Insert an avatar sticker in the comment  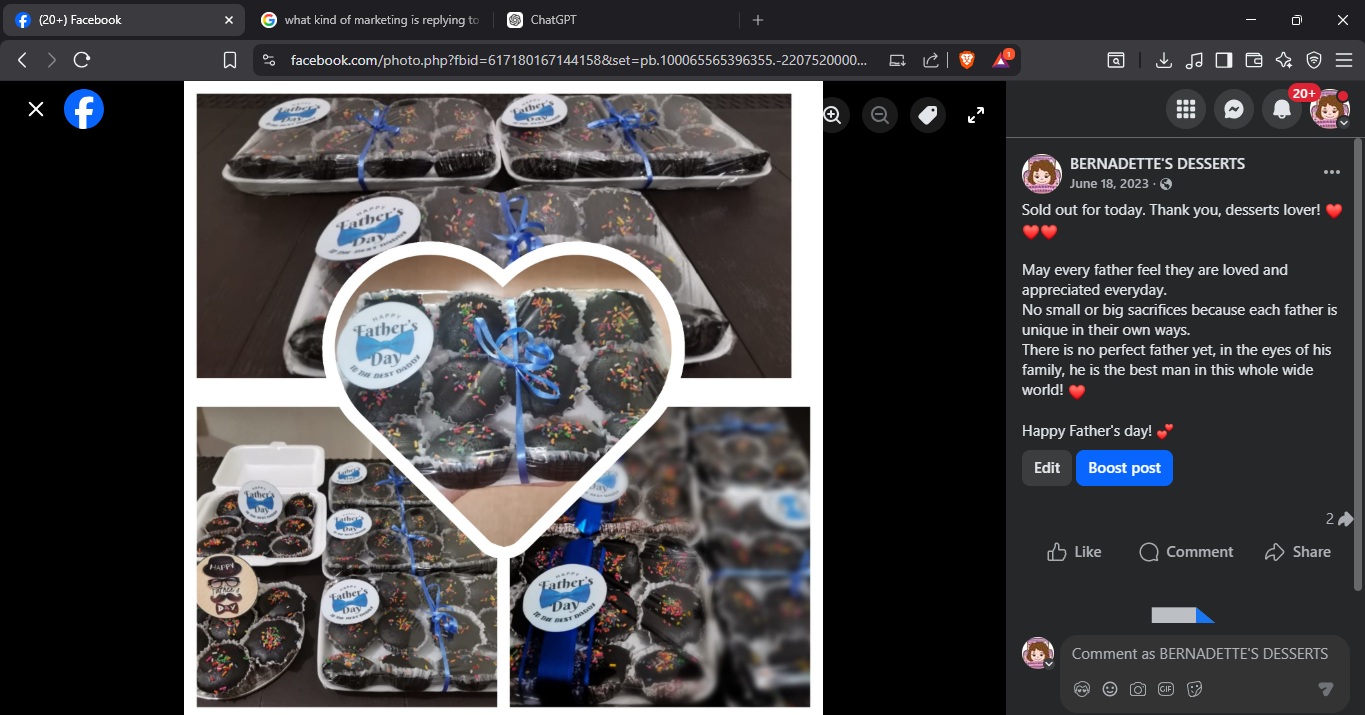pyautogui.click(x=1081, y=689)
